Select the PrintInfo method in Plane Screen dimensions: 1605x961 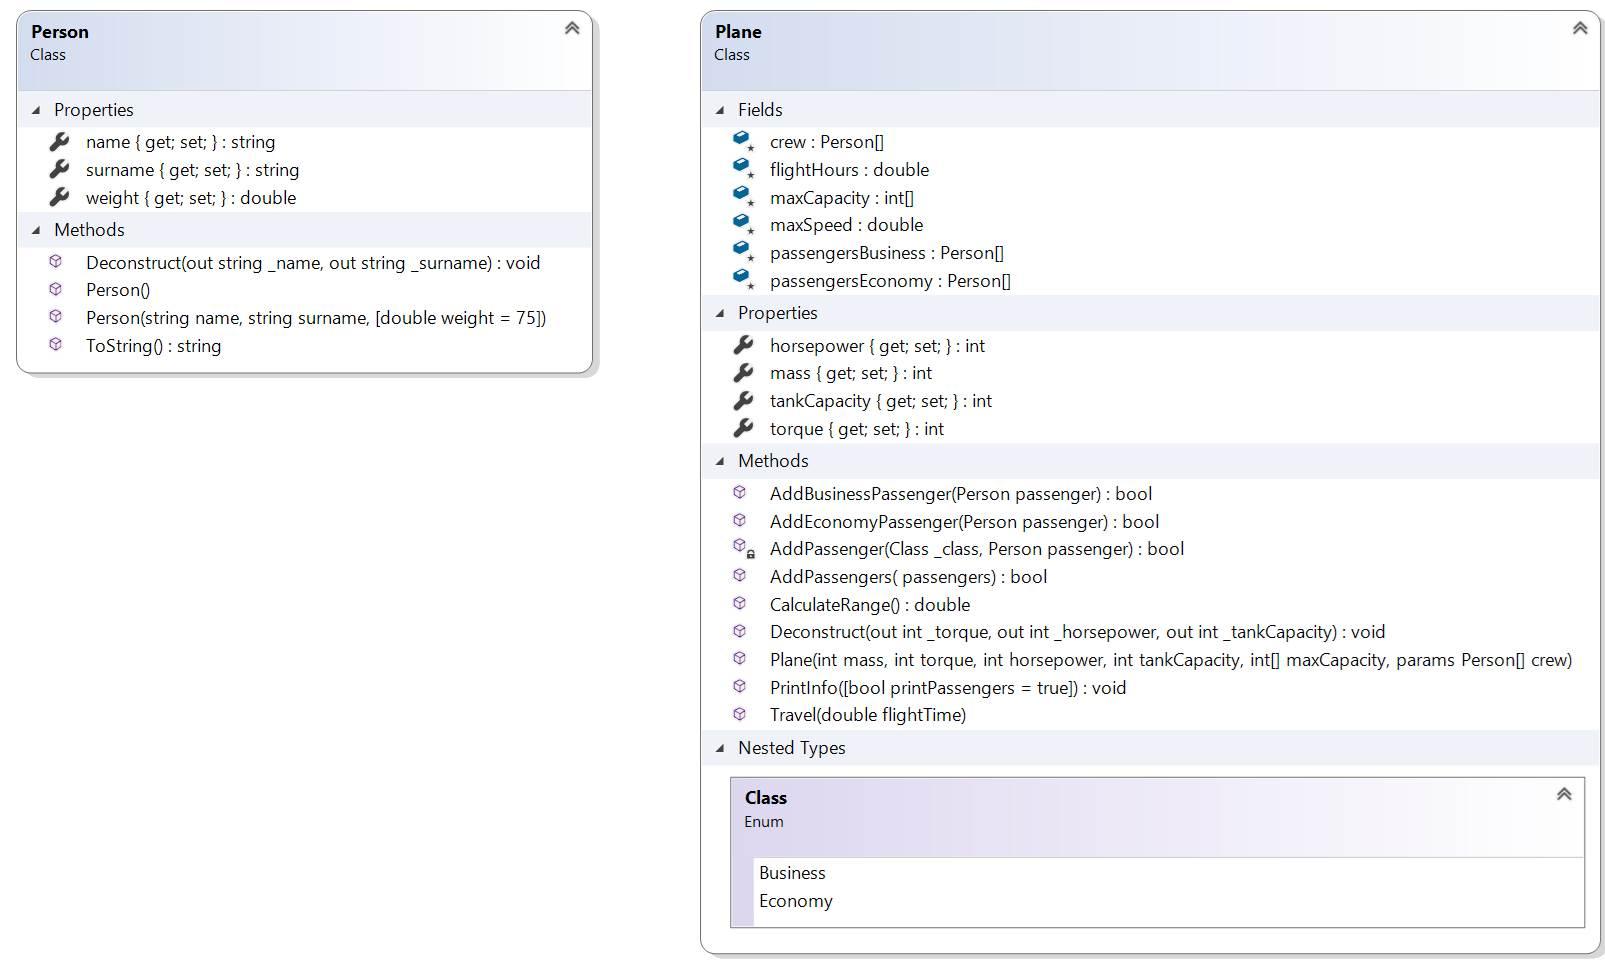[x=947, y=688]
